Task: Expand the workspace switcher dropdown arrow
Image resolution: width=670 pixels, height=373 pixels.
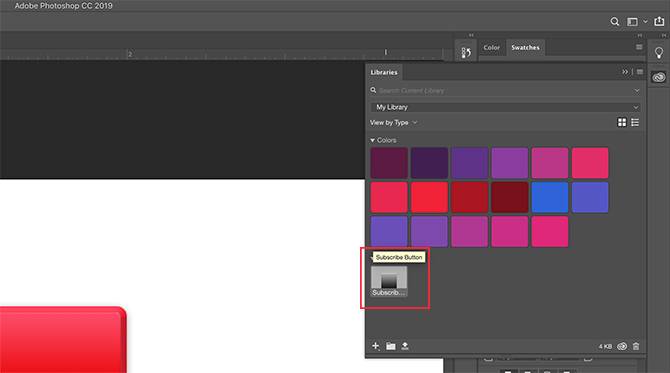Action: (645, 21)
